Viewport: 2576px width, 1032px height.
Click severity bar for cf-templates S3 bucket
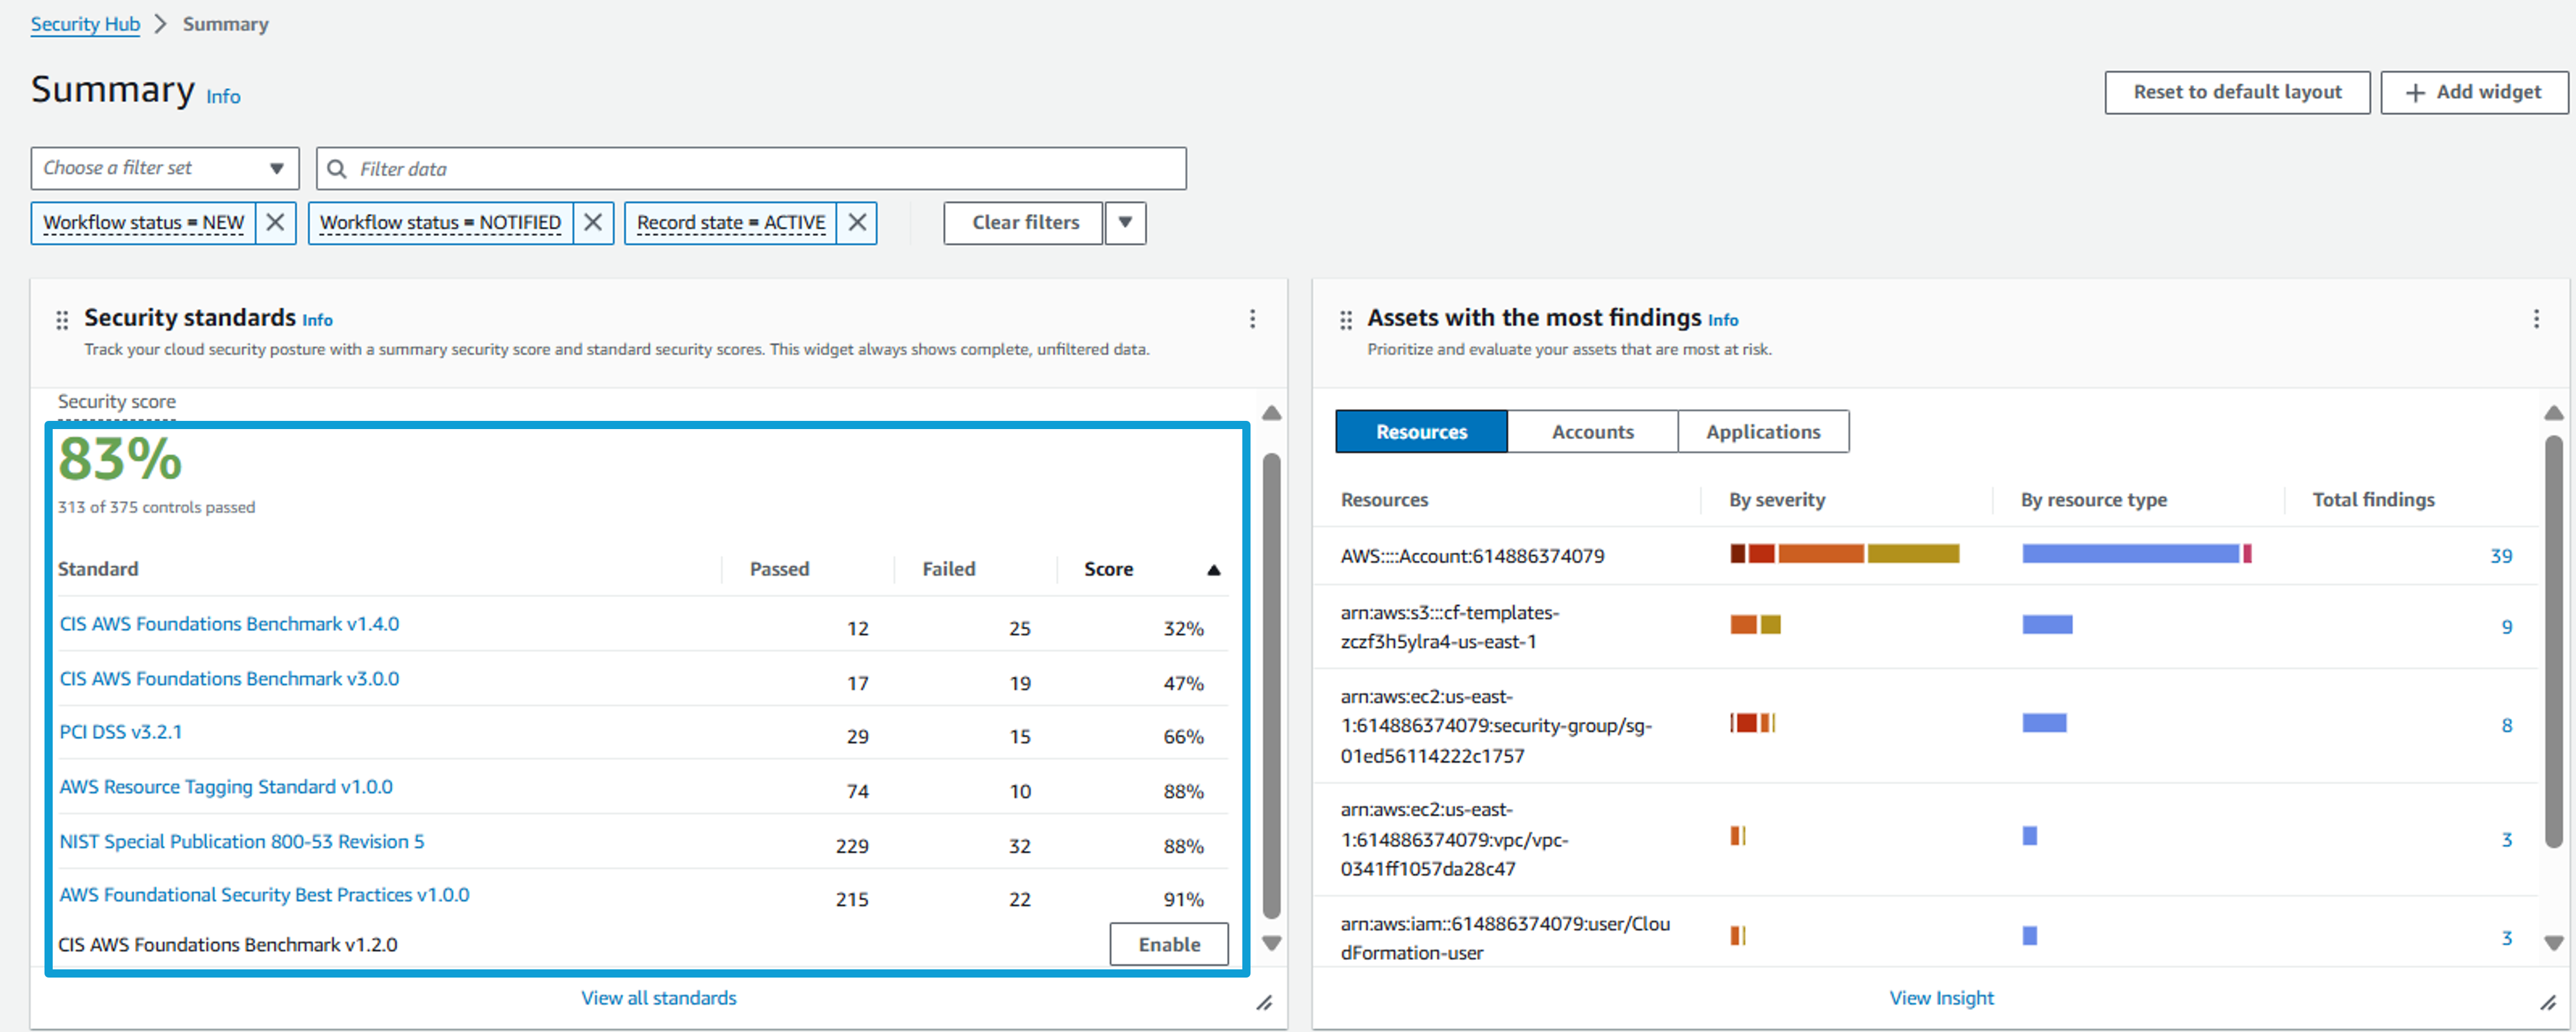coord(1755,625)
